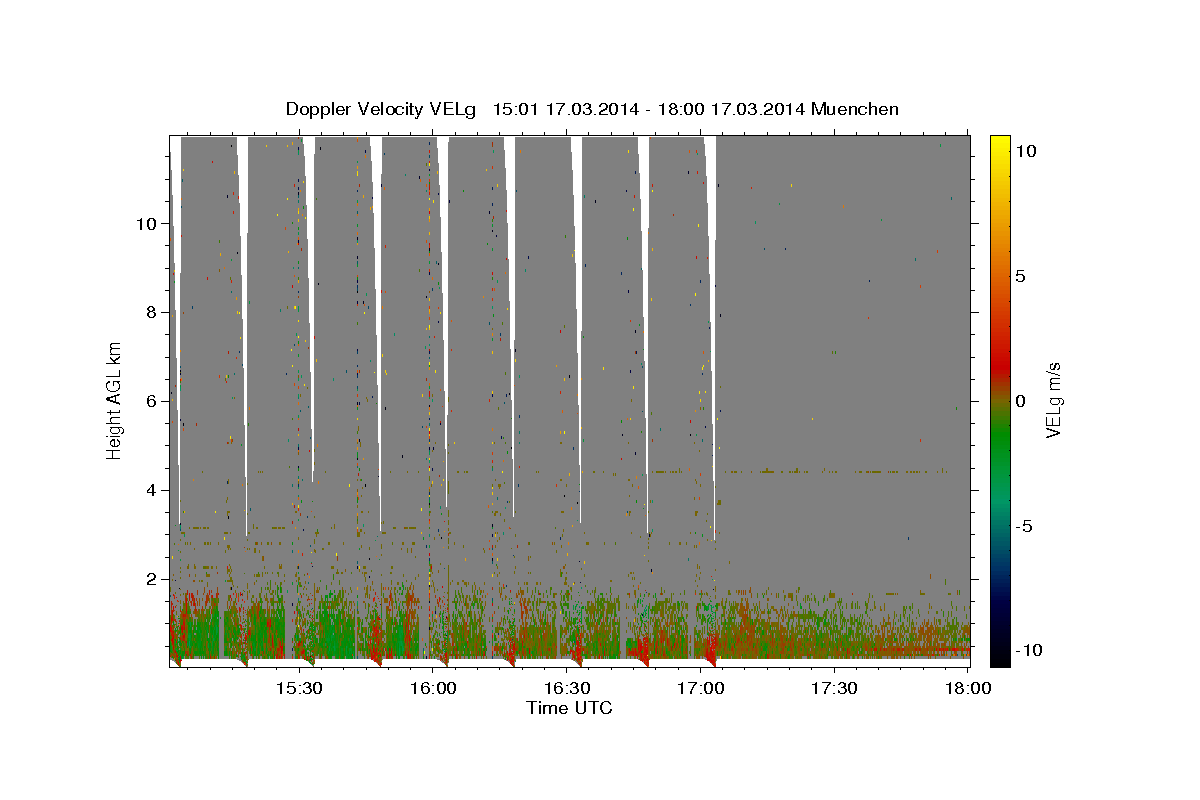Click the black bottom of the colorbar

point(1000,656)
